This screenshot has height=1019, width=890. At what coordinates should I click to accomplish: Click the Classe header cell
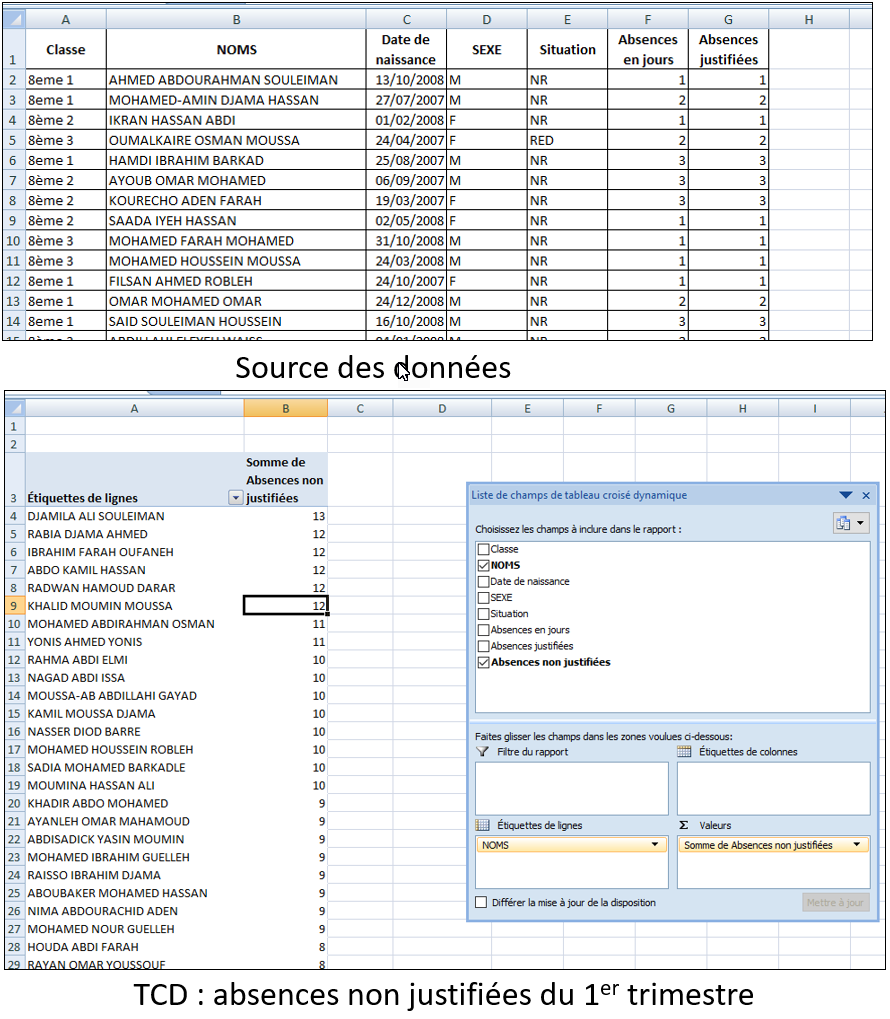pyautogui.click(x=66, y=49)
